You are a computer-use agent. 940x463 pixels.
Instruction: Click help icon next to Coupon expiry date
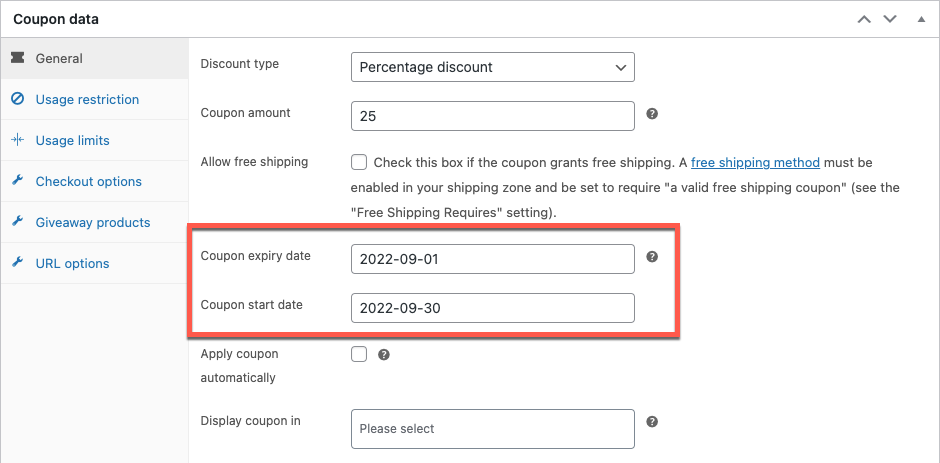click(x=652, y=257)
